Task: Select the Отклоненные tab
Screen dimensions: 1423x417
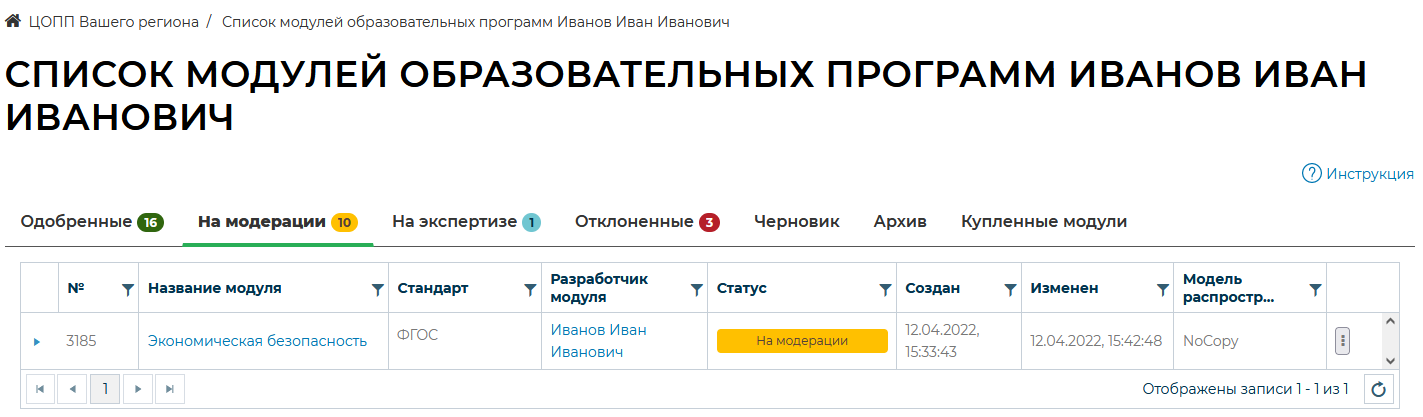Action: pyautogui.click(x=646, y=222)
